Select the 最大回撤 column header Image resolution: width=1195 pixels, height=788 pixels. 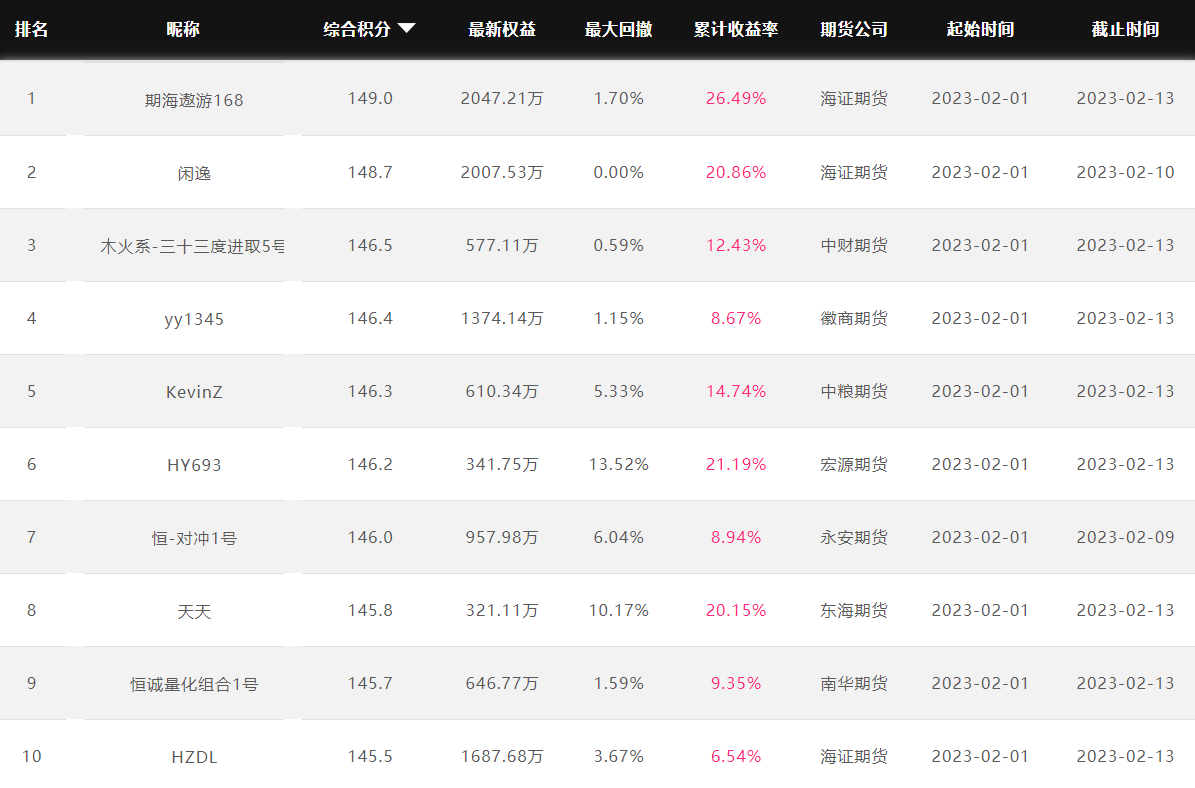pyautogui.click(x=619, y=29)
